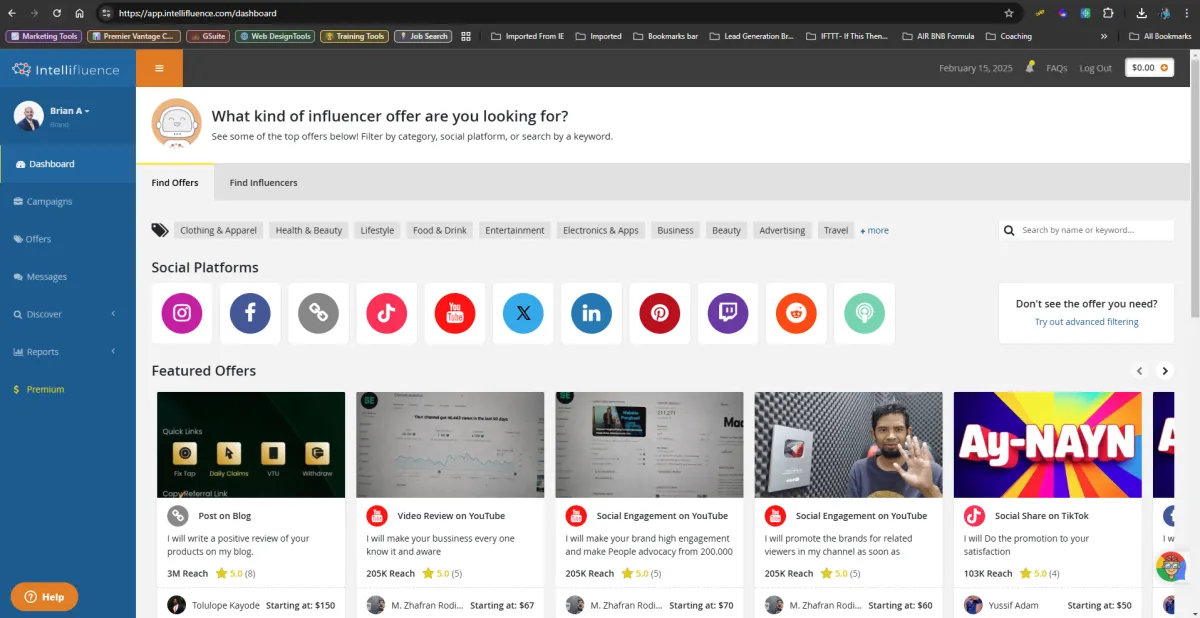The width and height of the screenshot is (1200, 618).
Task: Click the orange Help button
Action: (44, 597)
